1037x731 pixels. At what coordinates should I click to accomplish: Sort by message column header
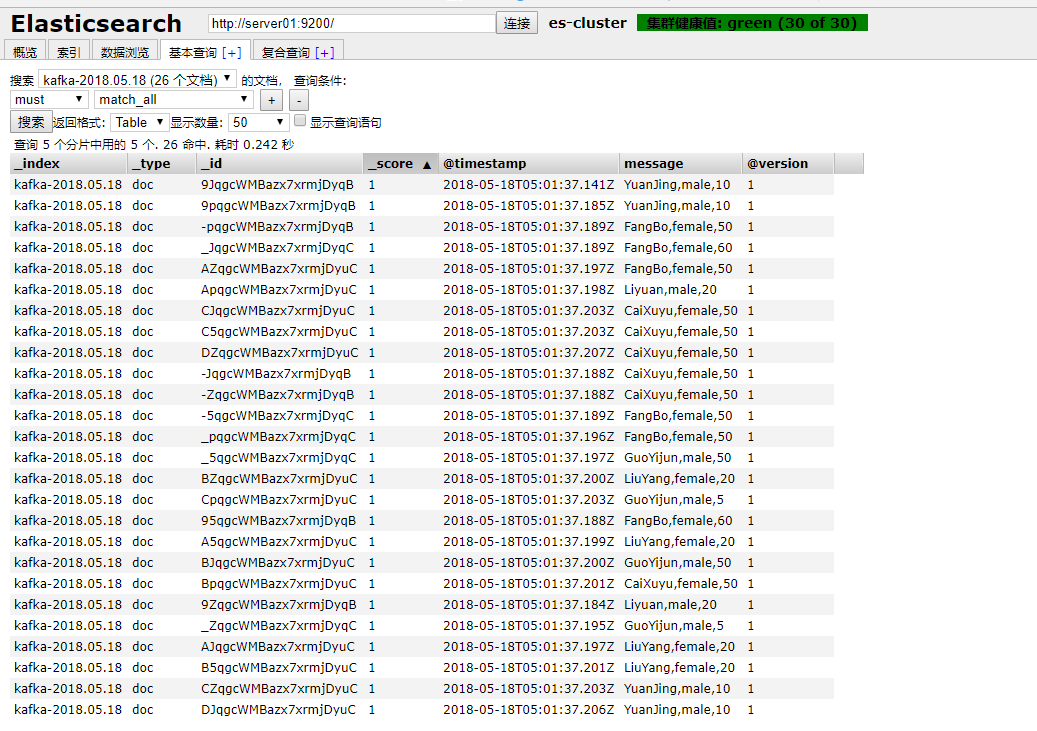(681, 163)
